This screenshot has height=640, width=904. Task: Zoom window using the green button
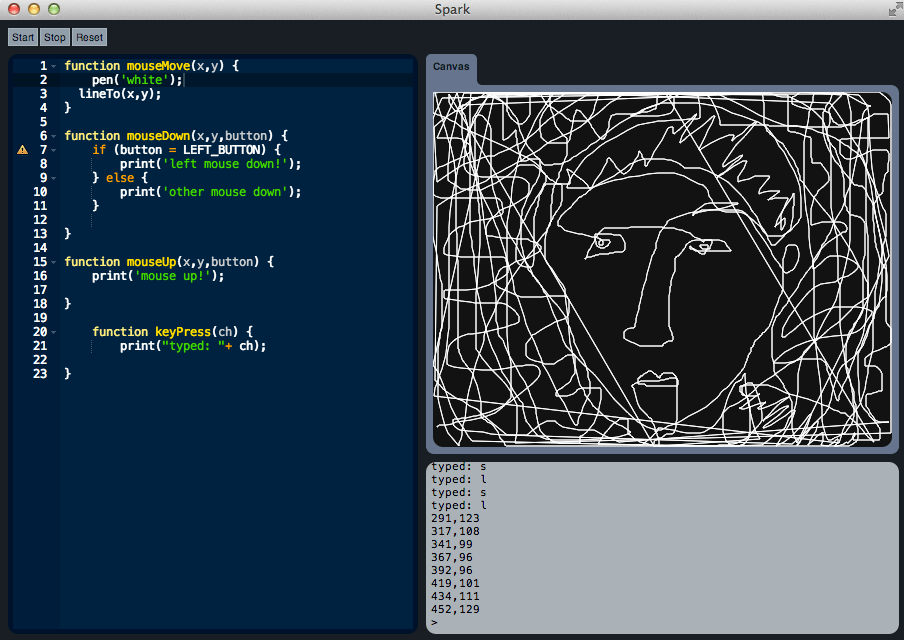point(54,9)
